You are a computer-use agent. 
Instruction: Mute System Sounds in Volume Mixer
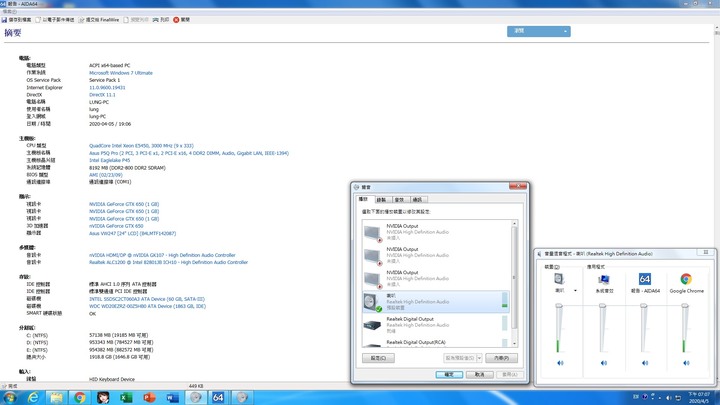[x=604, y=363]
